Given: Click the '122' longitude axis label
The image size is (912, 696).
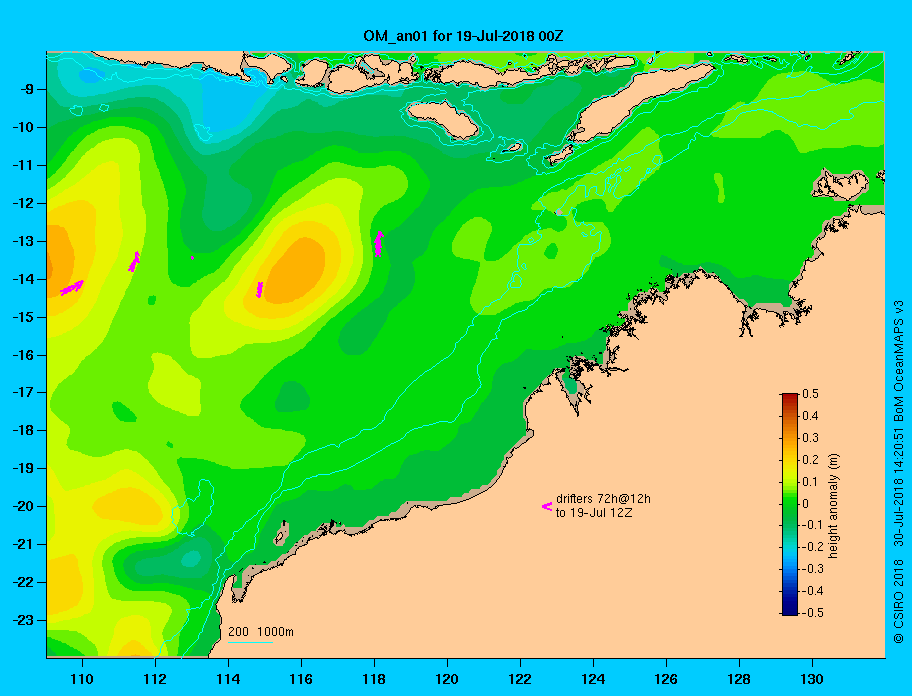Looking at the screenshot, I should point(520,679).
